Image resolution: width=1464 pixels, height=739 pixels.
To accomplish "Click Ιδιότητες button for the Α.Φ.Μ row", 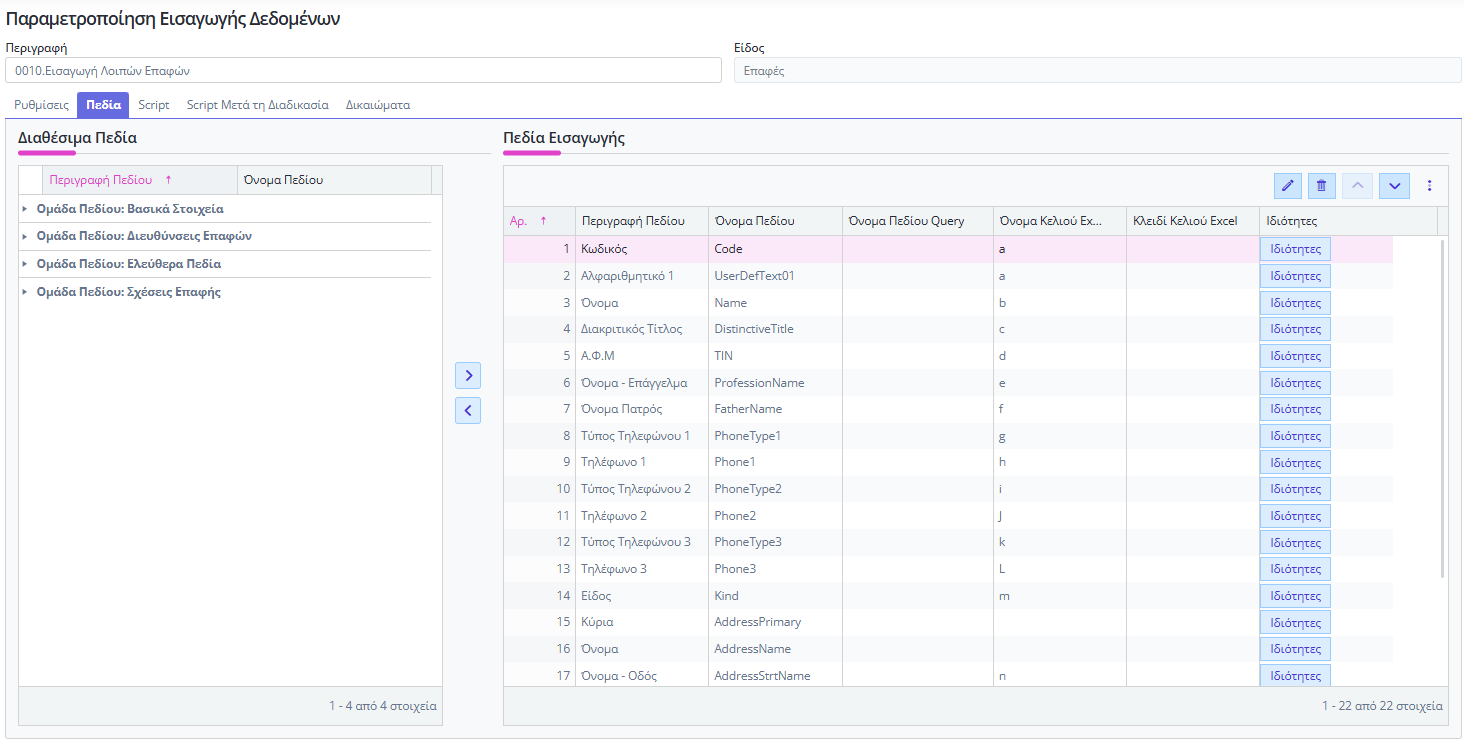I will click(1294, 356).
